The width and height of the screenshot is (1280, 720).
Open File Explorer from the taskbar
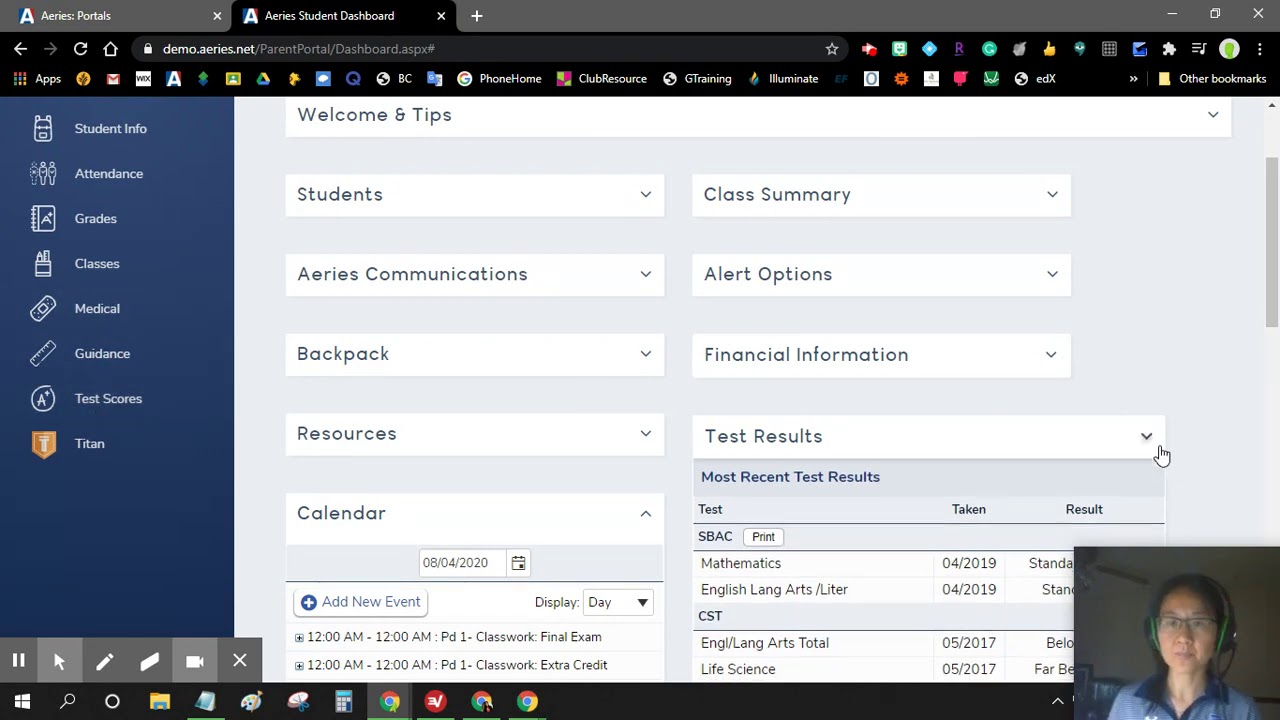160,701
